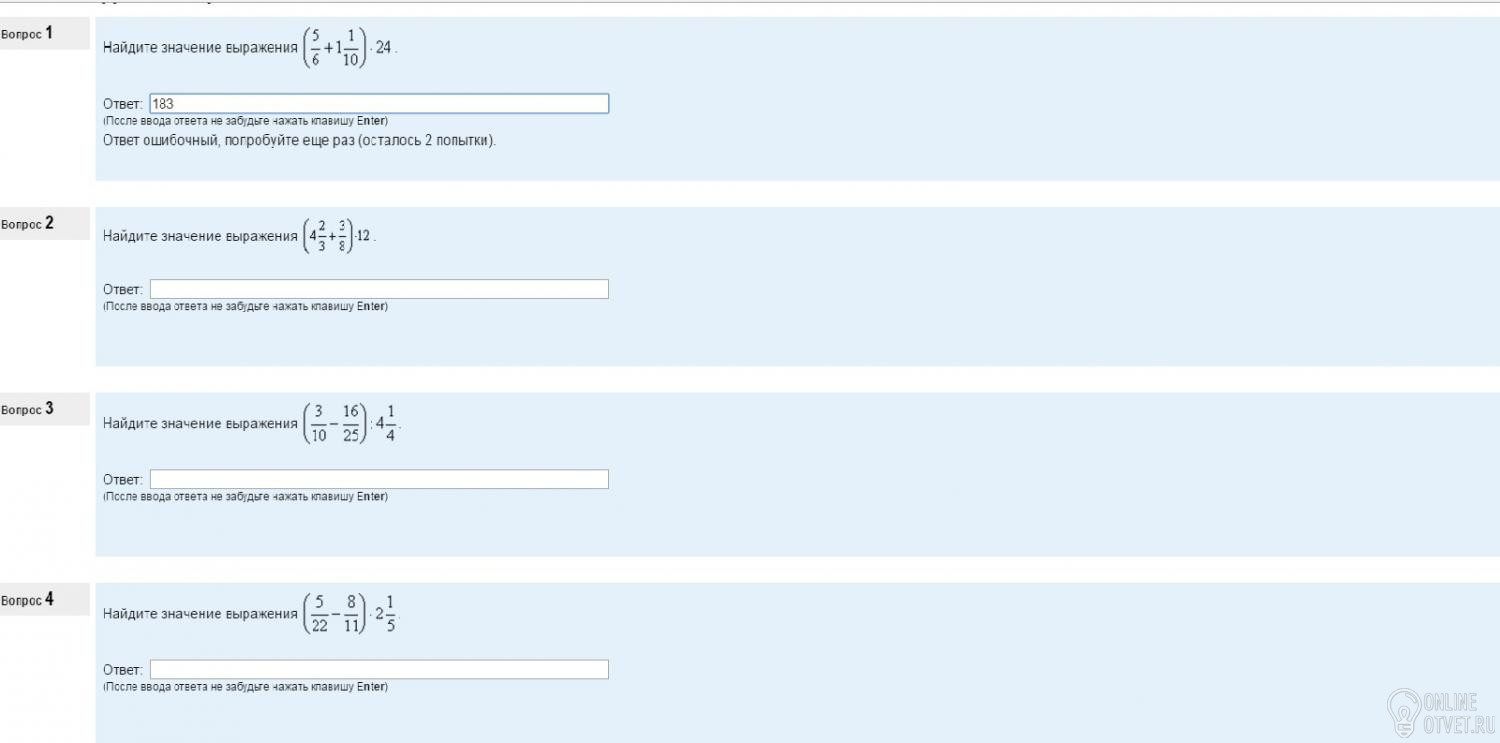Click the 'Вопрос 2' question label
This screenshot has height=743, width=1500.
click(x=27, y=224)
